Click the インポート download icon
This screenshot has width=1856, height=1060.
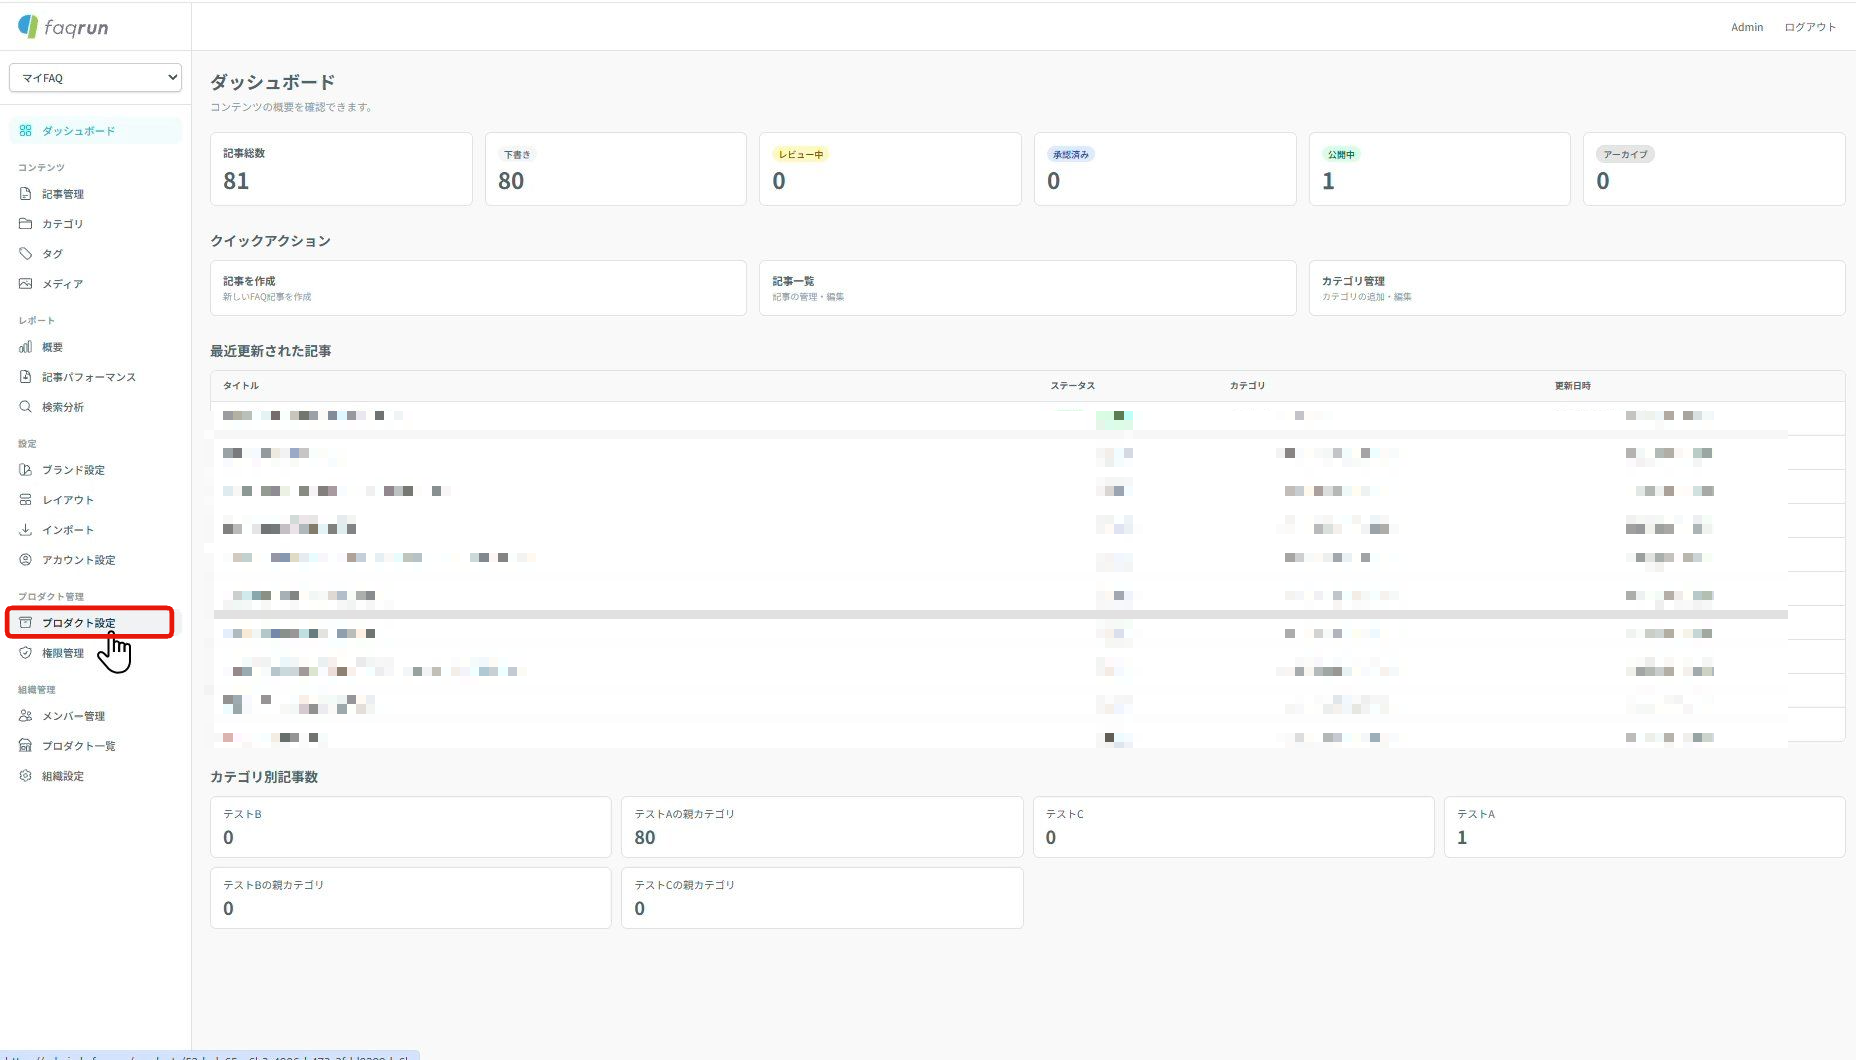26,530
